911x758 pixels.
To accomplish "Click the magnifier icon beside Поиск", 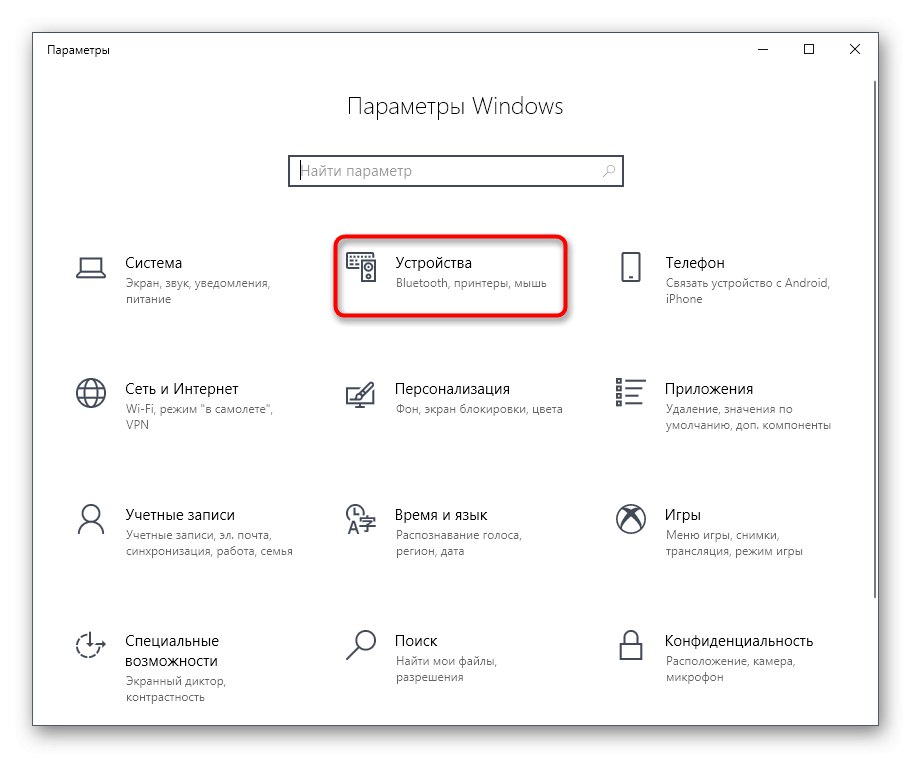I will [x=360, y=647].
